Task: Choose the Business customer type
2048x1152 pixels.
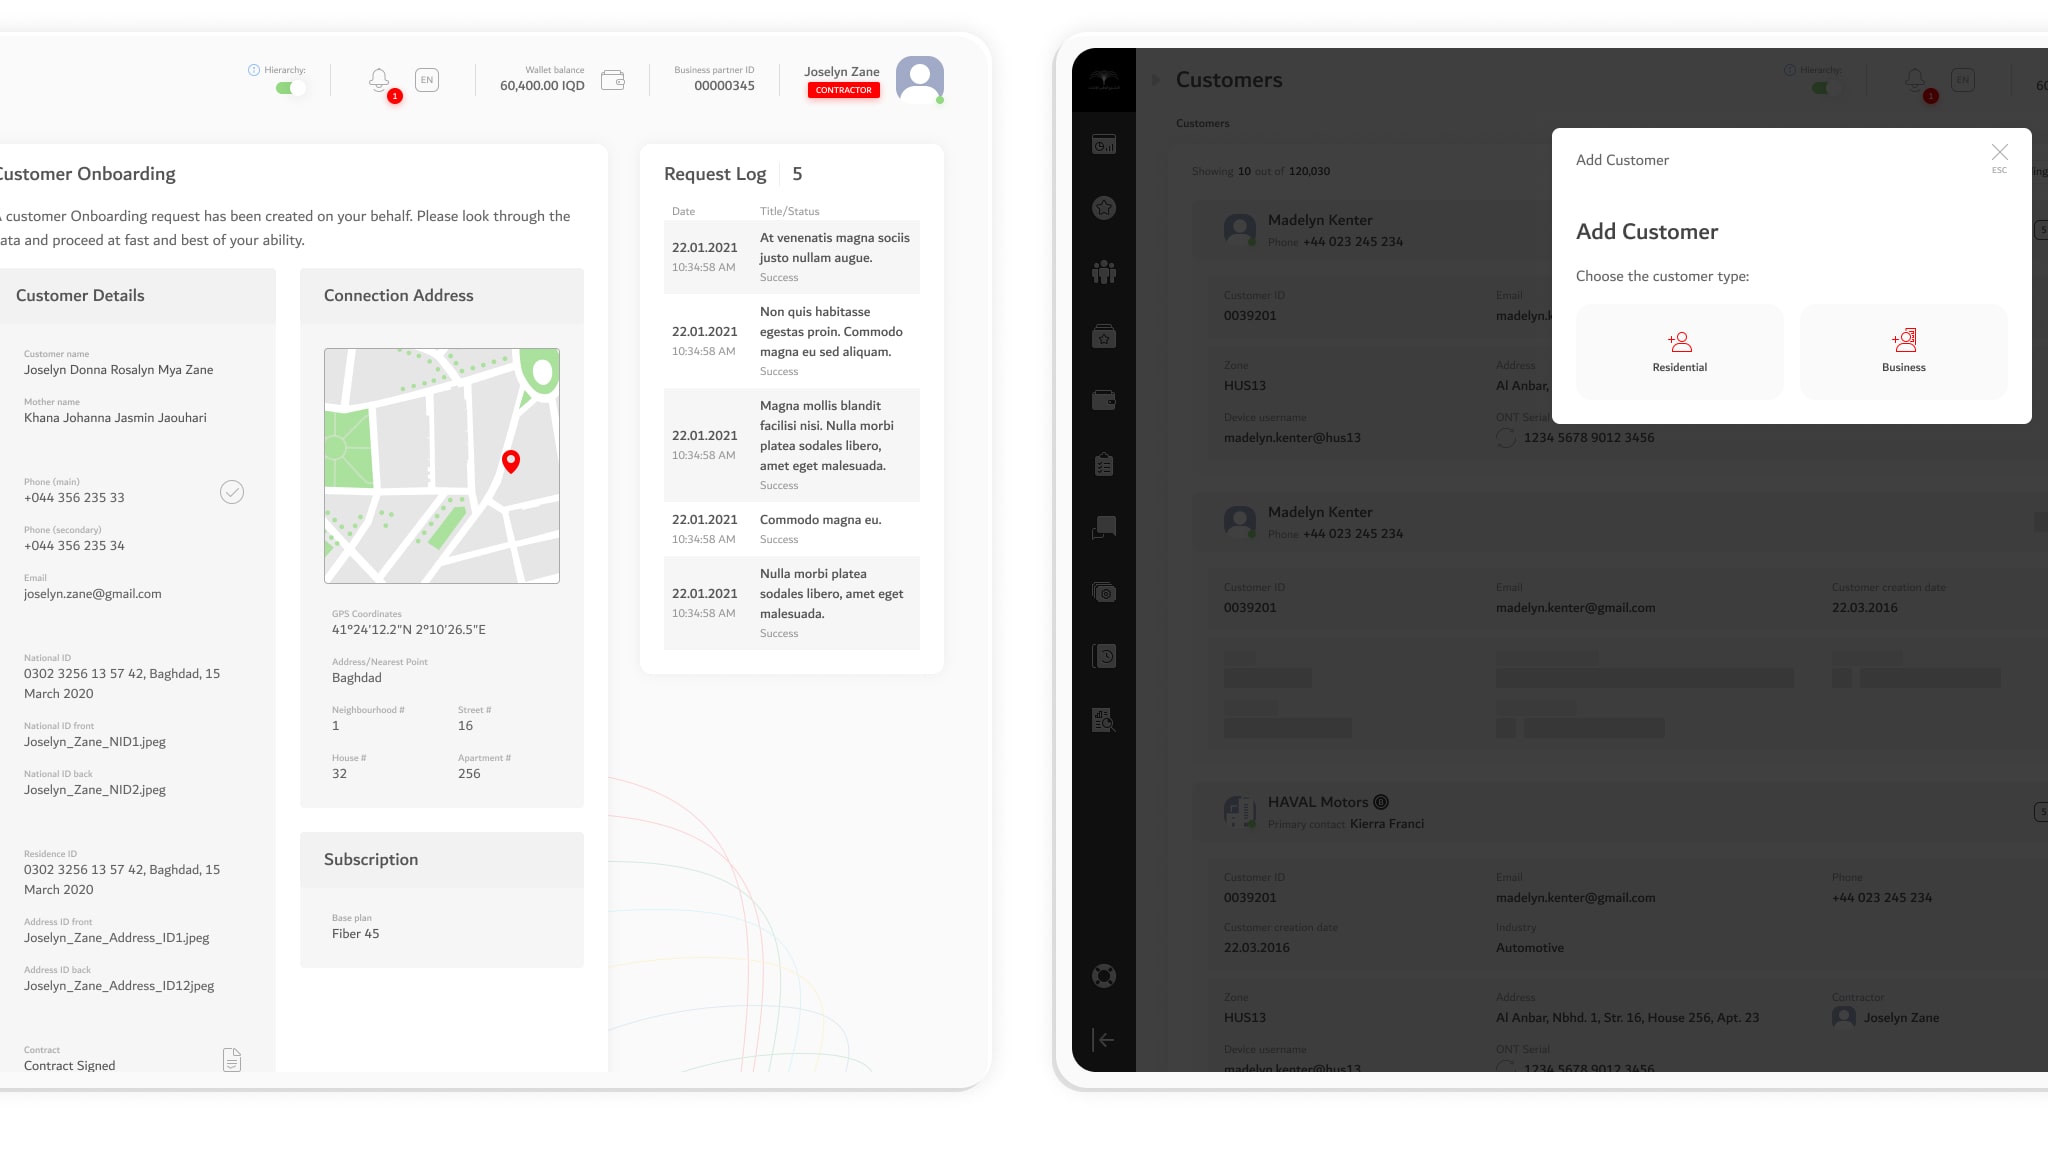Action: [1904, 352]
